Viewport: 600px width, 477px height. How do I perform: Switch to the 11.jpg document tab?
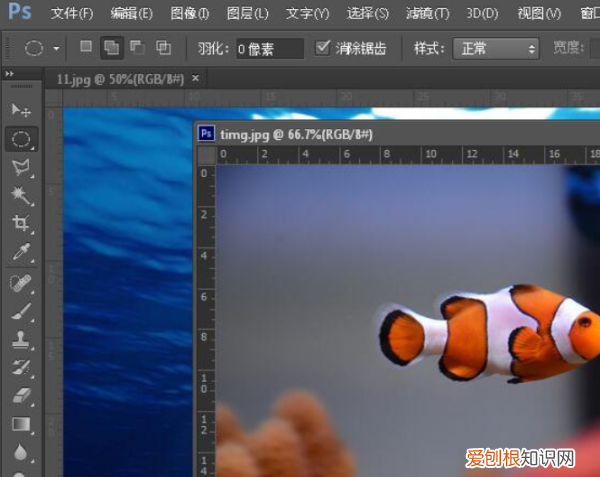point(120,79)
